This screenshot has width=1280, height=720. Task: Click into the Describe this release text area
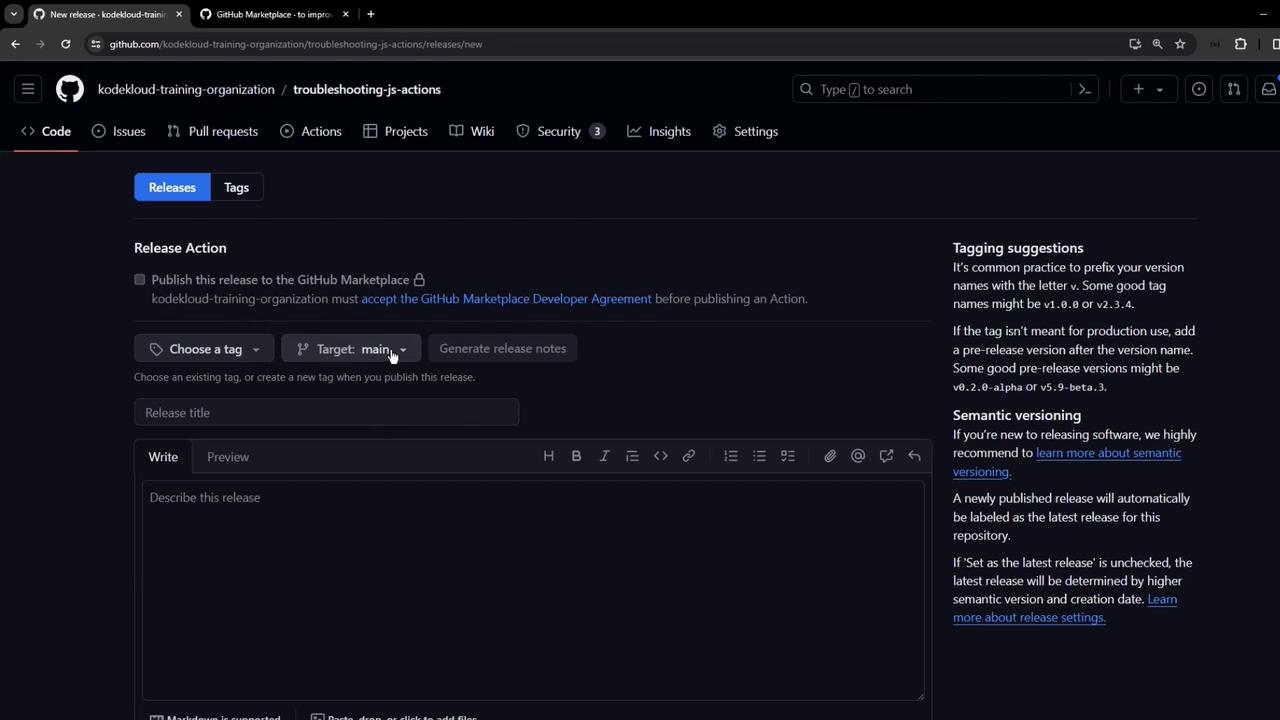[x=533, y=590]
